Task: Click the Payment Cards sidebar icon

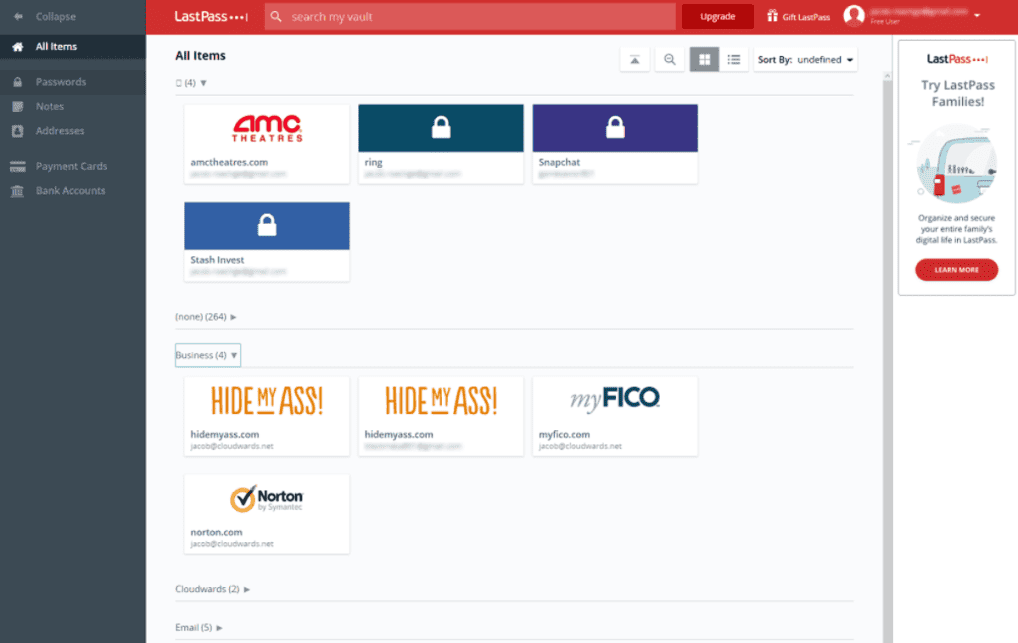Action: [17, 166]
